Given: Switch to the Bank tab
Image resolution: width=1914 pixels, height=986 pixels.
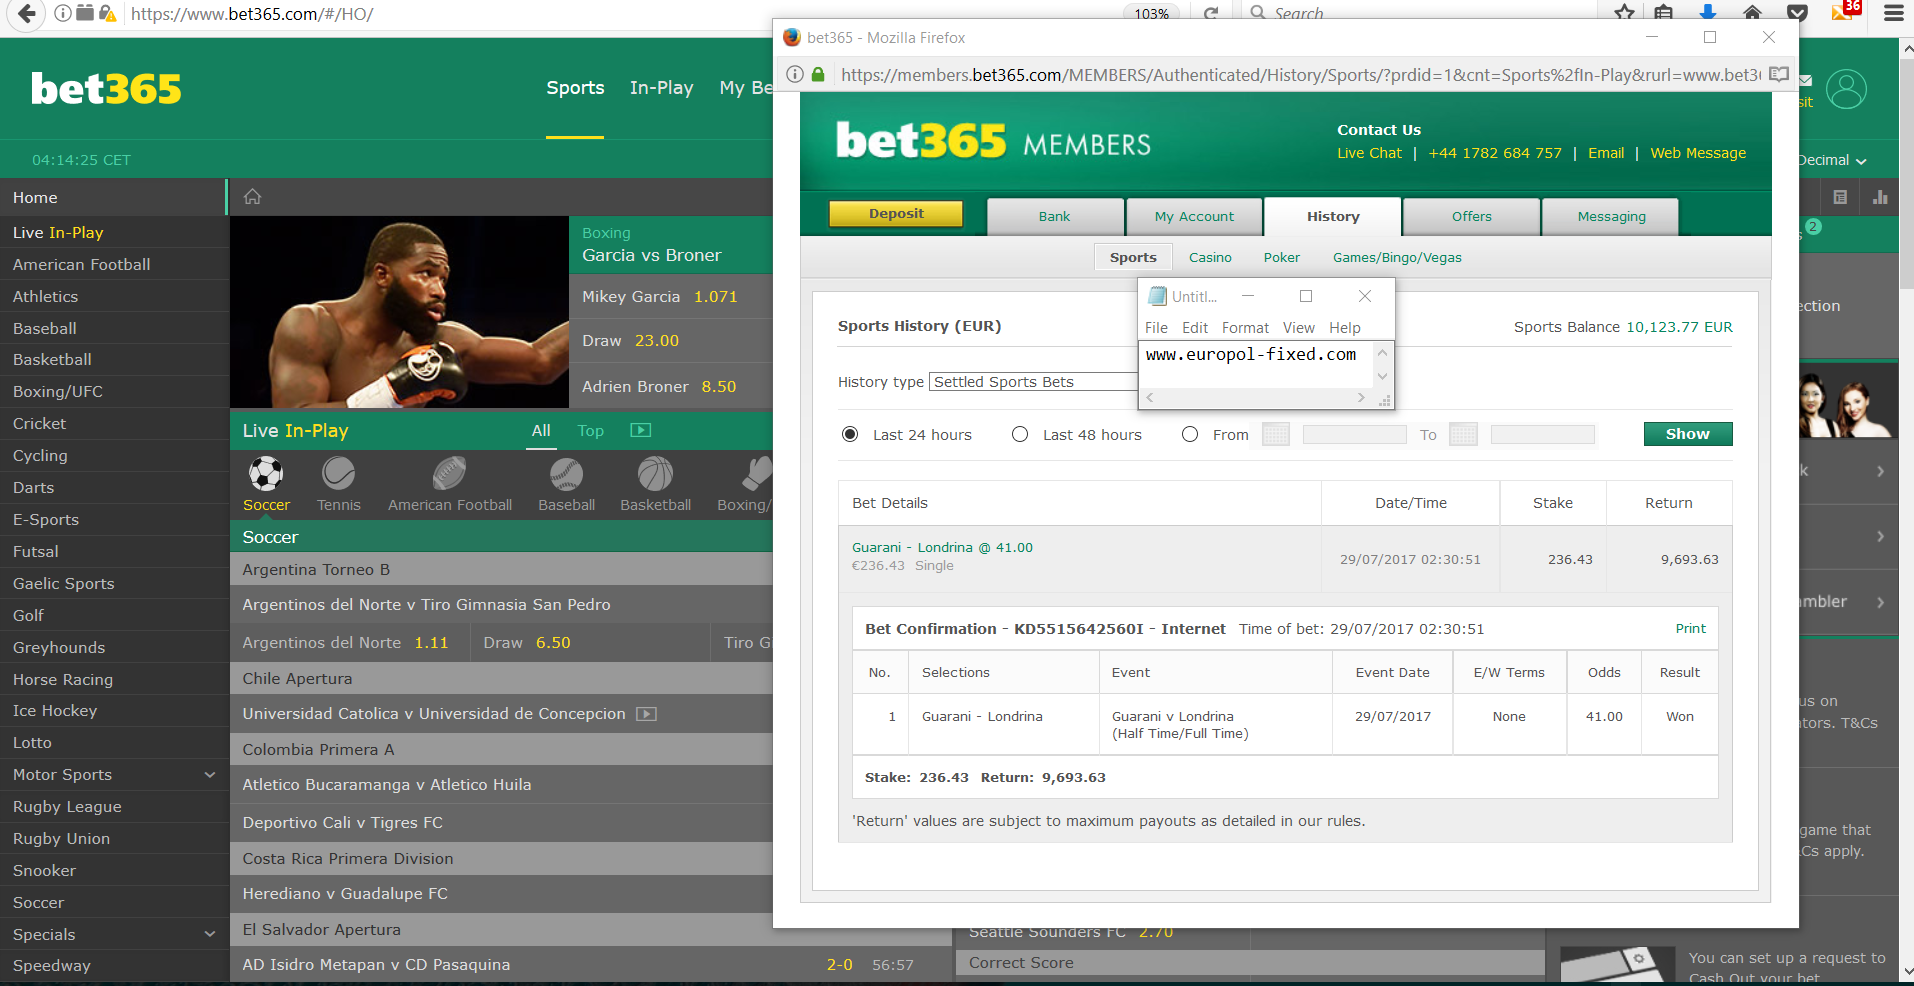Looking at the screenshot, I should 1054,216.
